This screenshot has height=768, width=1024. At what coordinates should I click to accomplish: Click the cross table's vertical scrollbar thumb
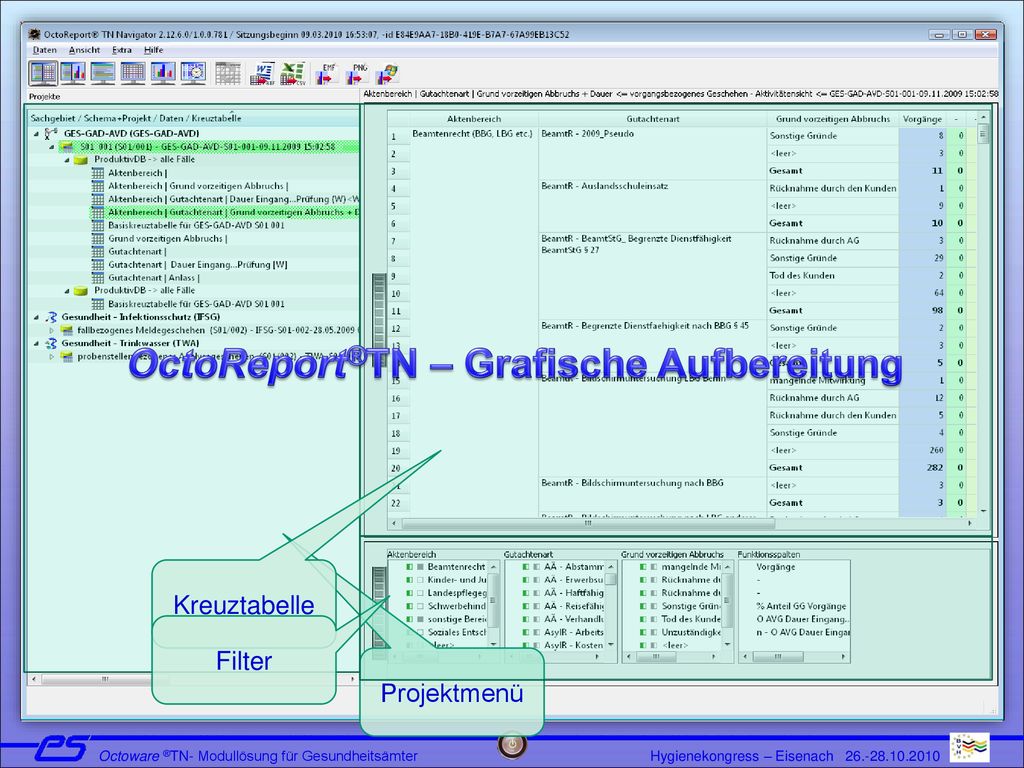tap(983, 134)
